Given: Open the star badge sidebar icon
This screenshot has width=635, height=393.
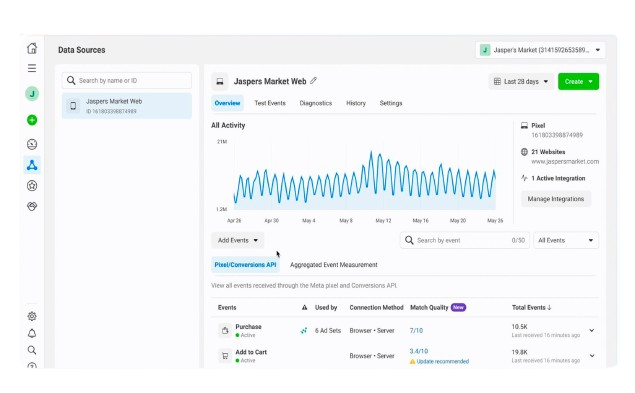Looking at the screenshot, I should [x=32, y=186].
